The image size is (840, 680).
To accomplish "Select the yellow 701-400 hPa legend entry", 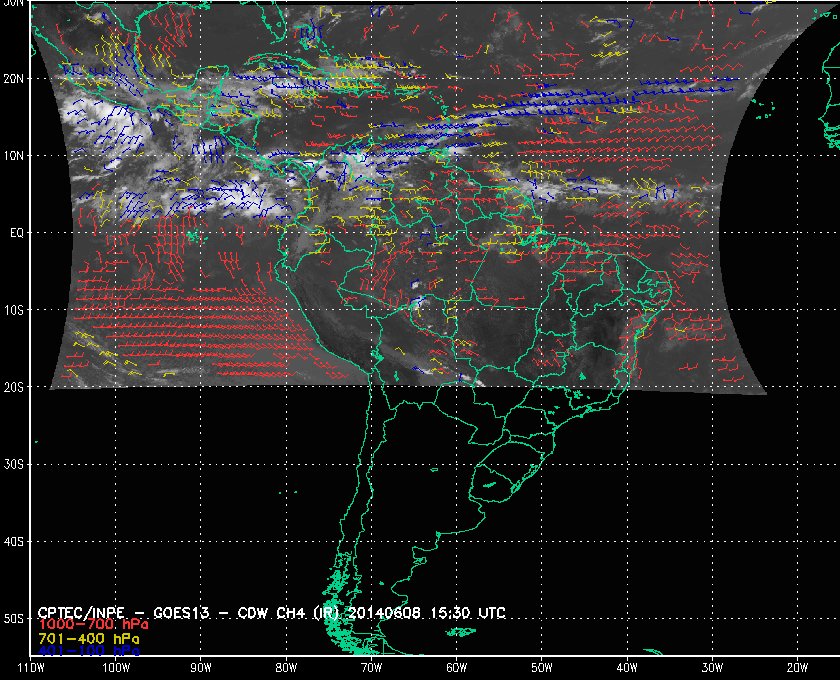I will click(x=89, y=639).
